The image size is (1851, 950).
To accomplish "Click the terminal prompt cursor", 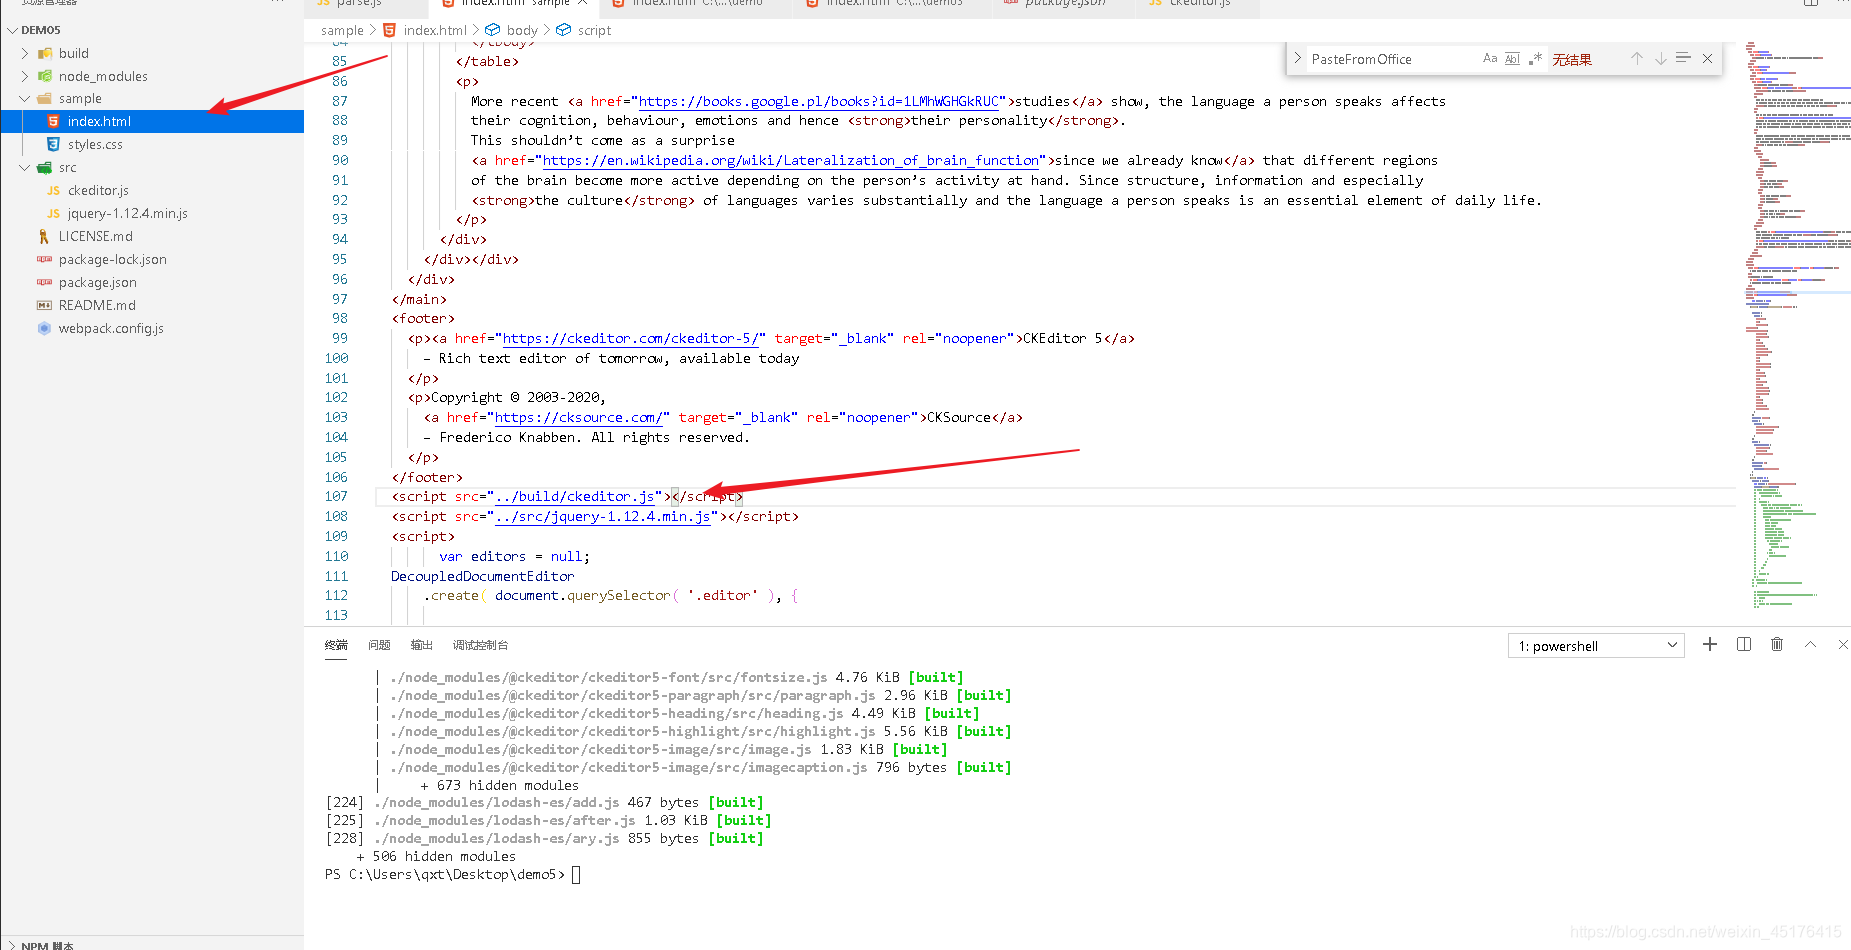I will [x=576, y=875].
